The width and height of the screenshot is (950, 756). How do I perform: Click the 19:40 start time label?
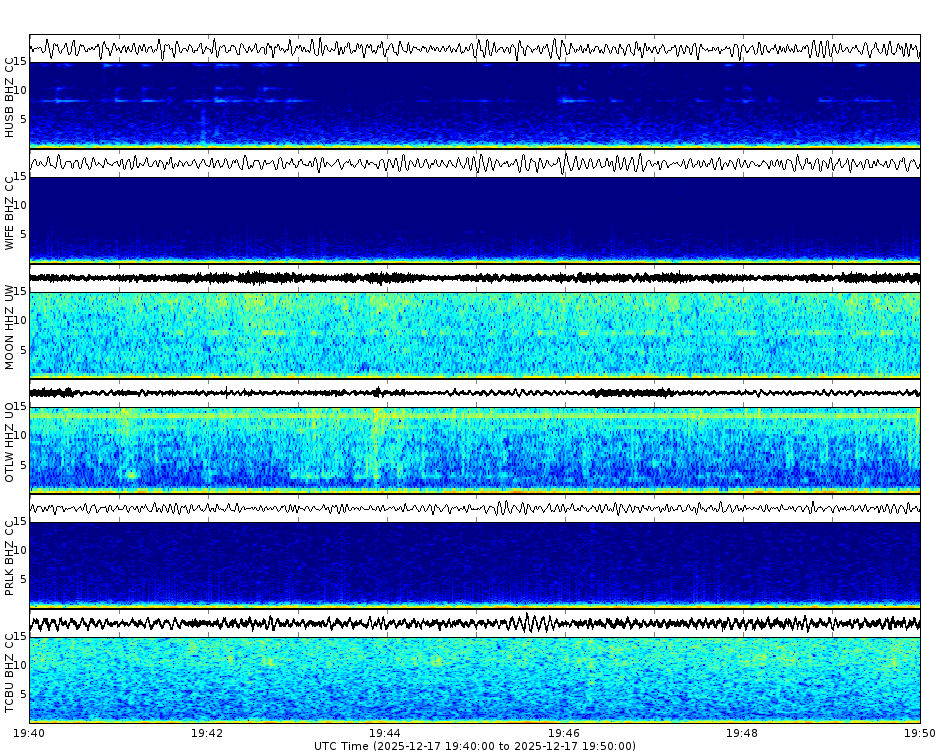[x=28, y=731]
